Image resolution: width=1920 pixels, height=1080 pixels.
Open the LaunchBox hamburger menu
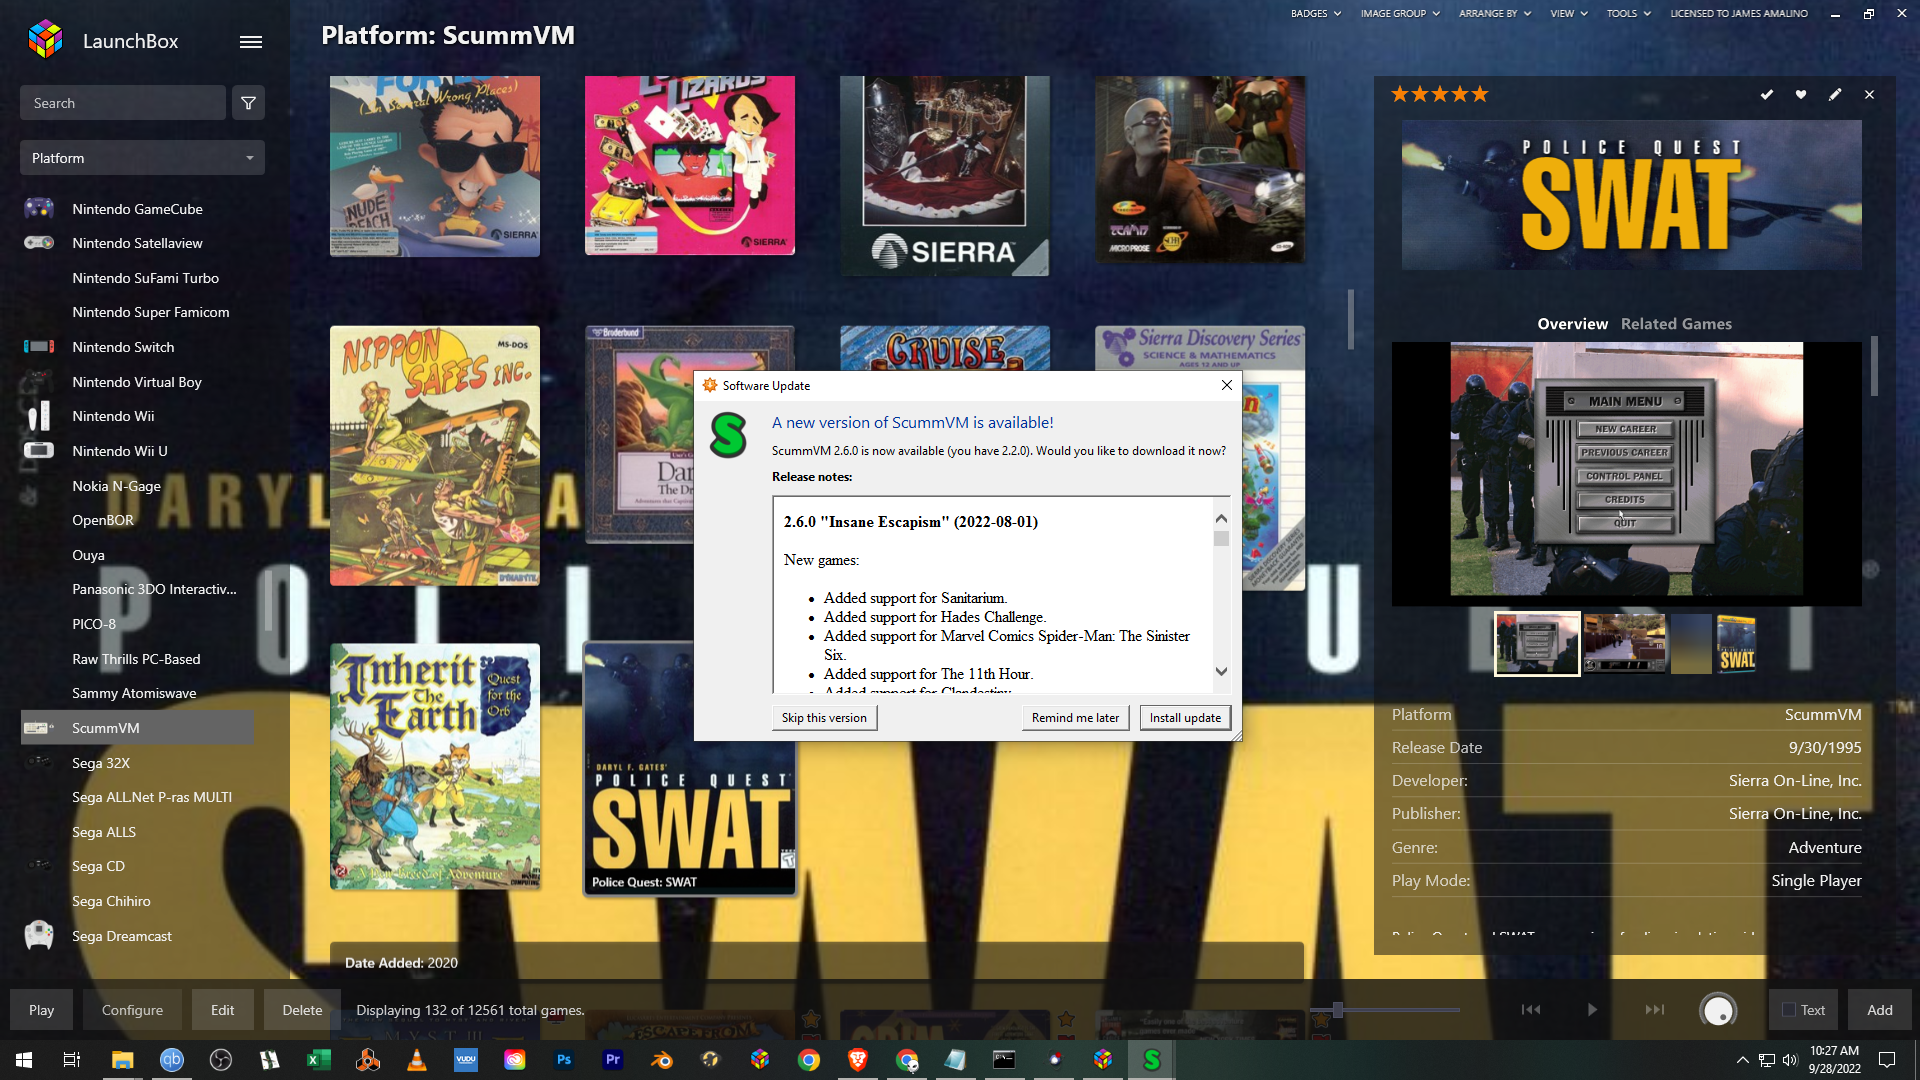pos(251,41)
